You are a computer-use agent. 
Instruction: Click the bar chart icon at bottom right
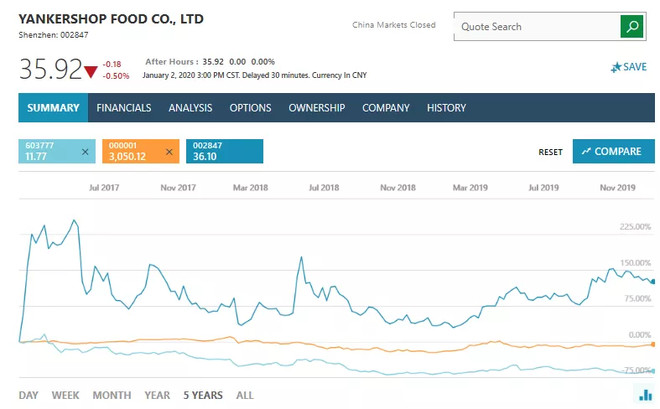[x=646, y=396]
